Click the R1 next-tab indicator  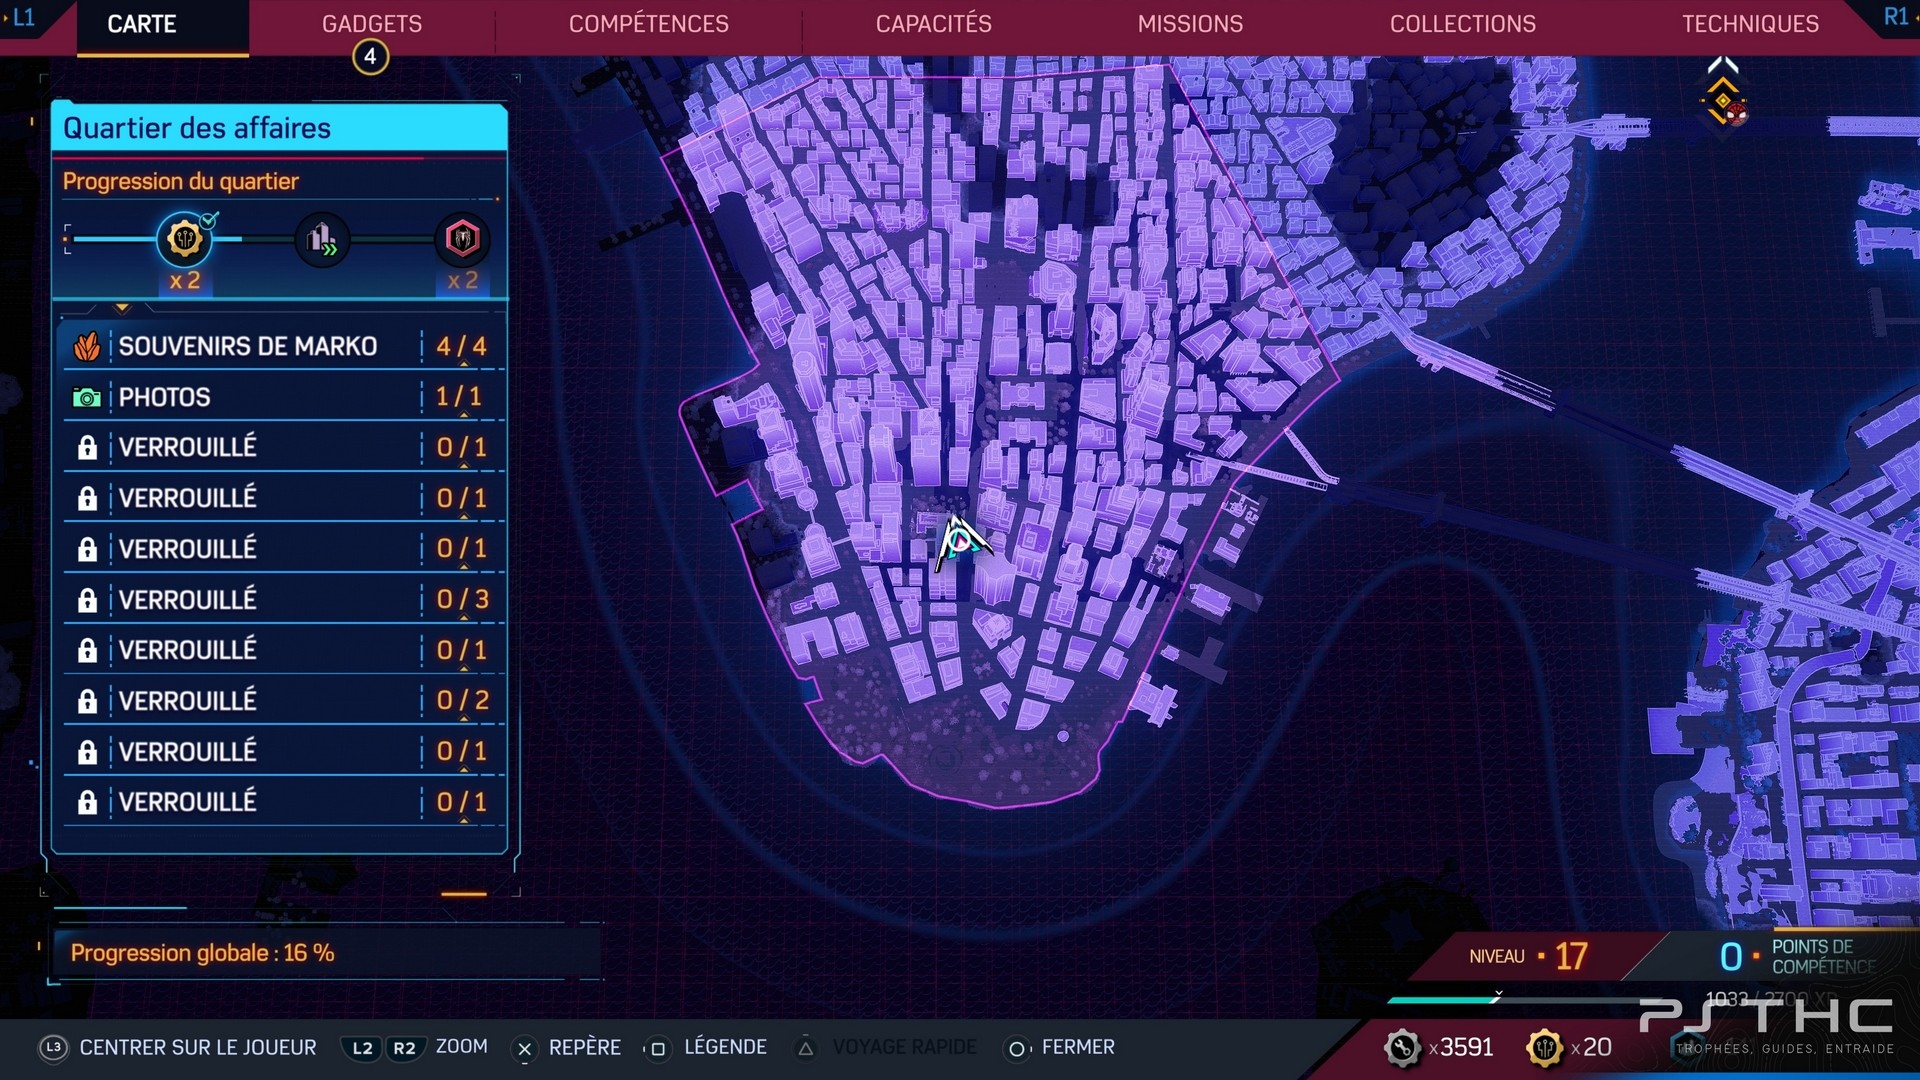coord(1896,17)
